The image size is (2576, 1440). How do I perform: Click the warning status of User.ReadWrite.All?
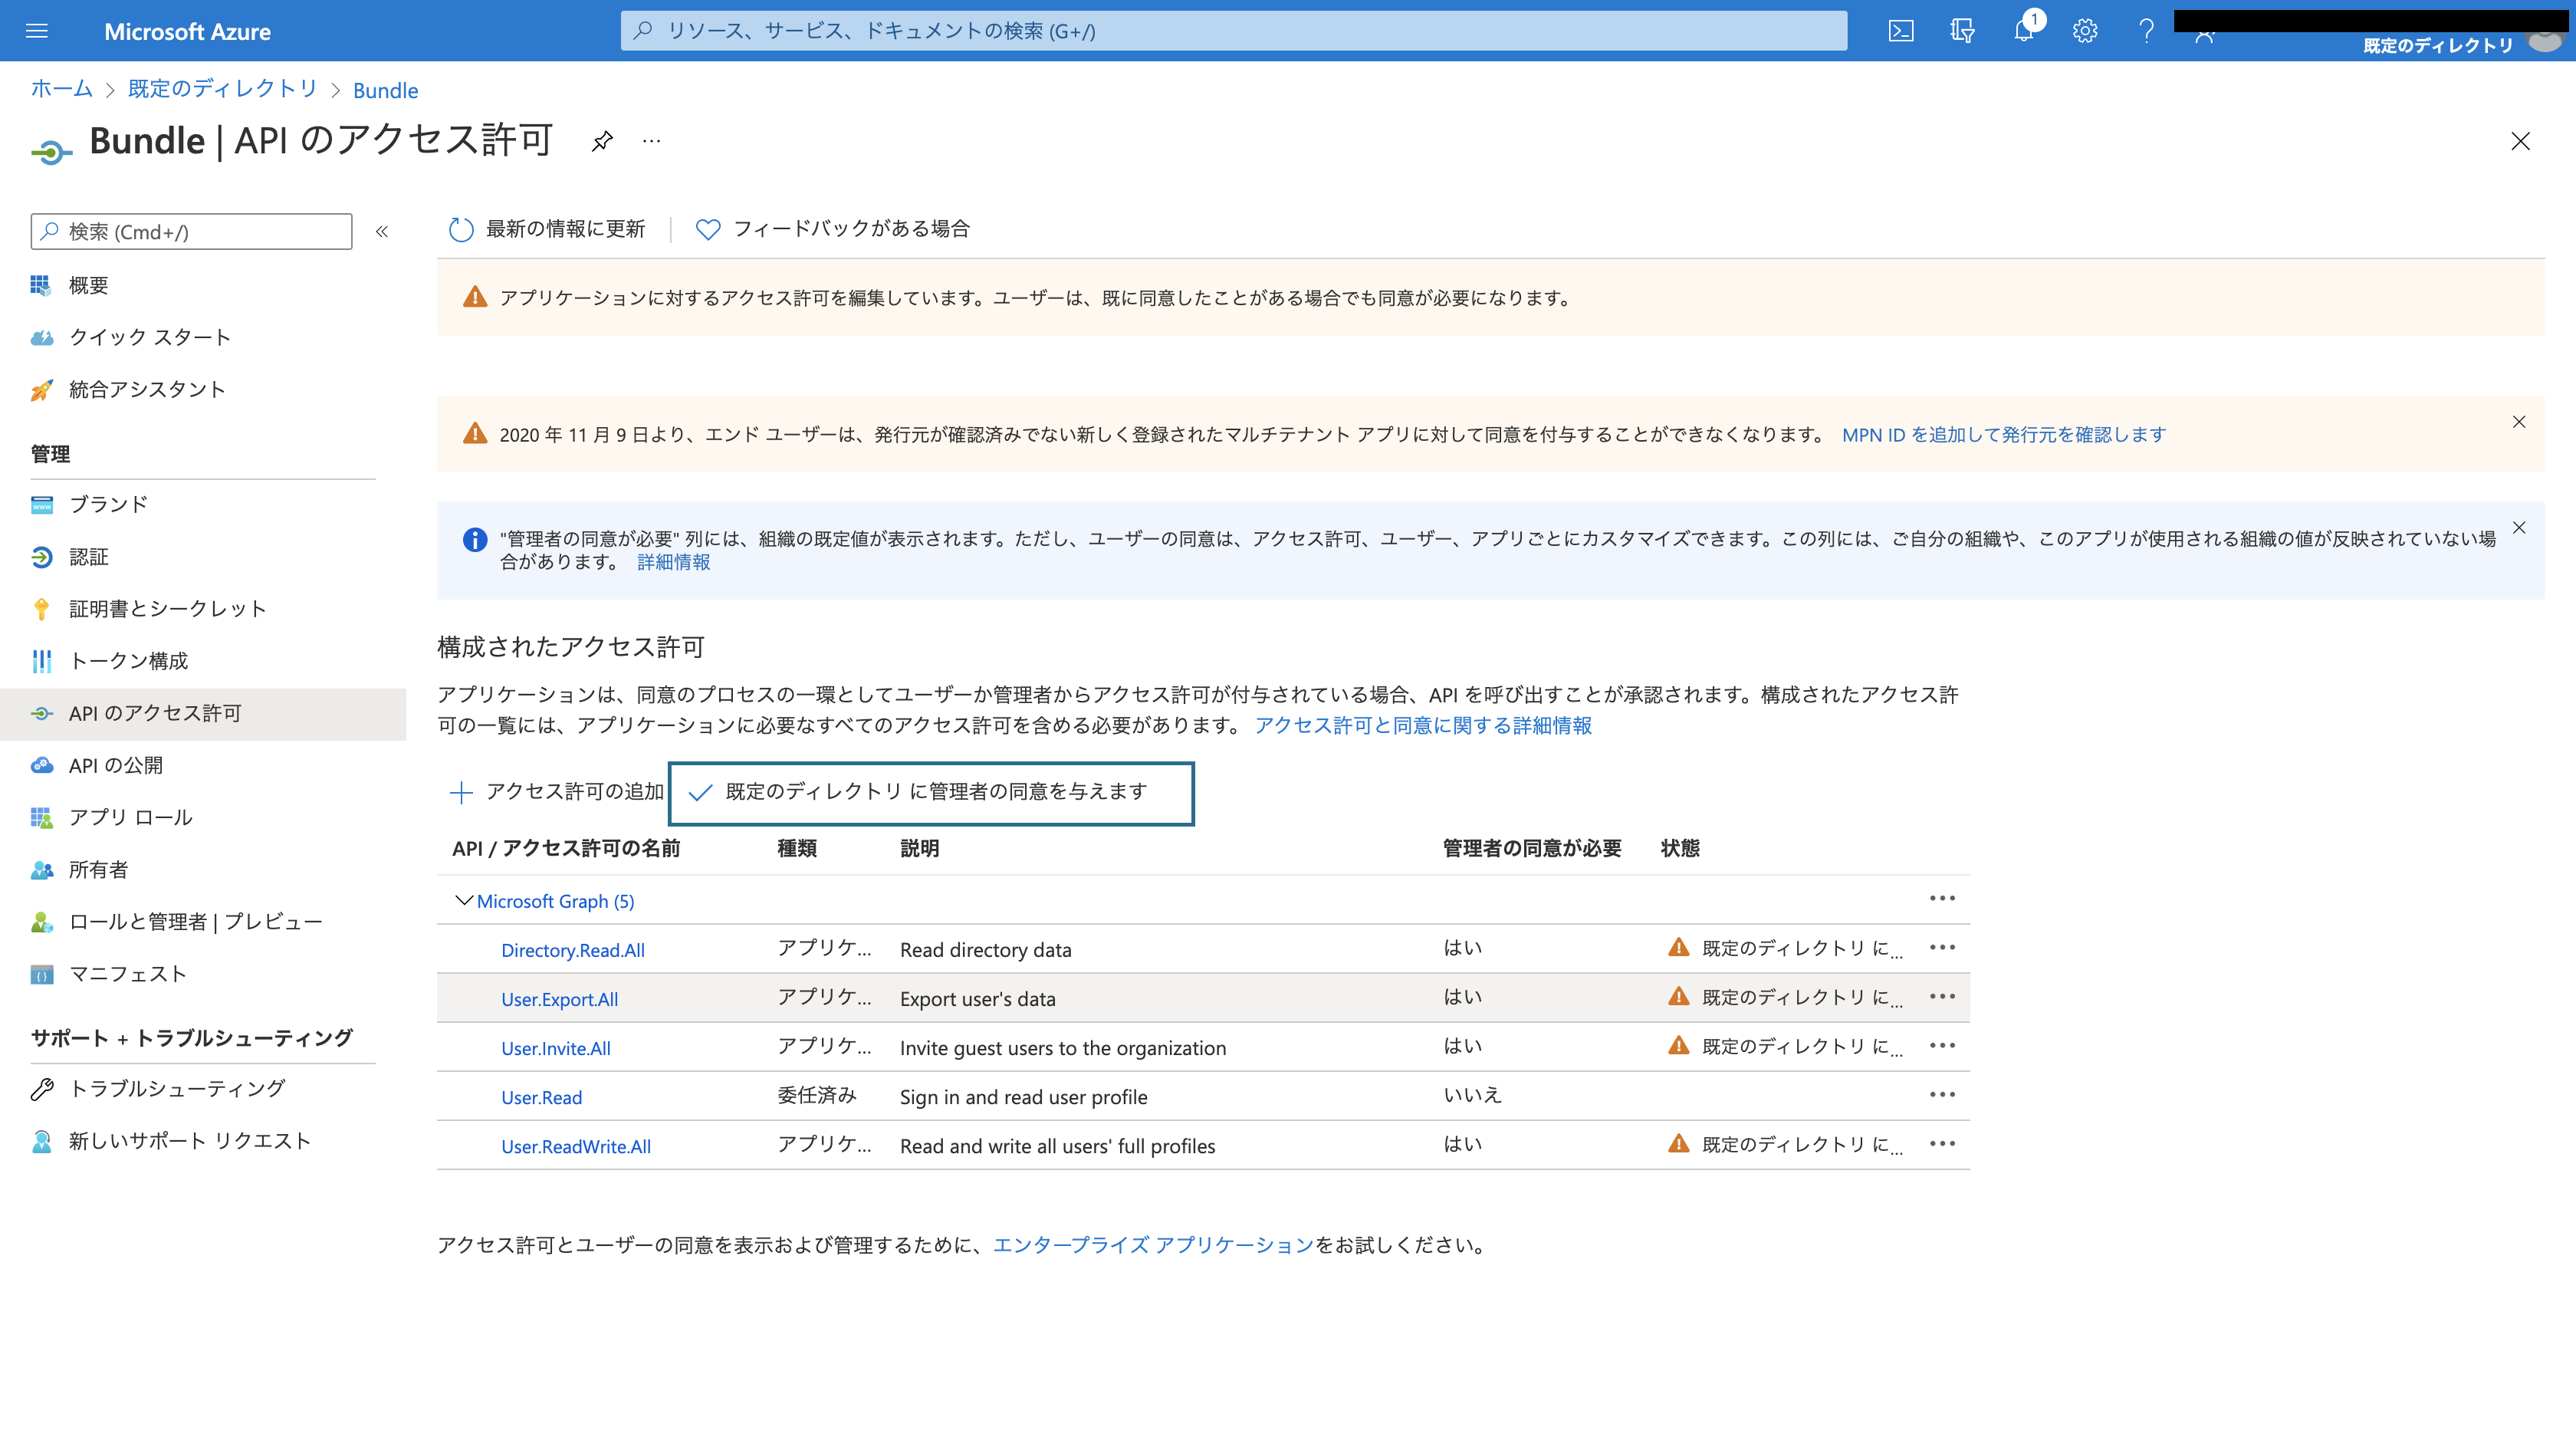[1785, 1144]
